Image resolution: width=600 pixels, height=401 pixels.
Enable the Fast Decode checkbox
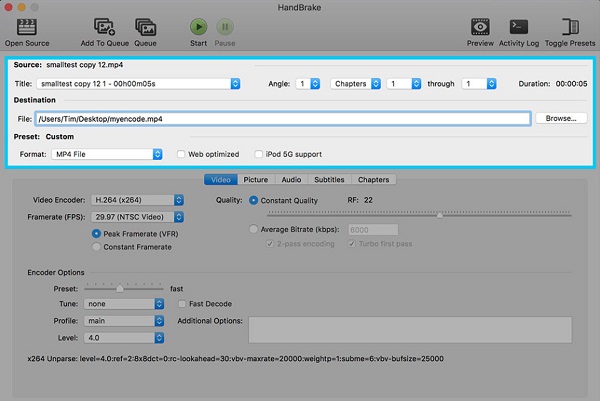click(182, 304)
